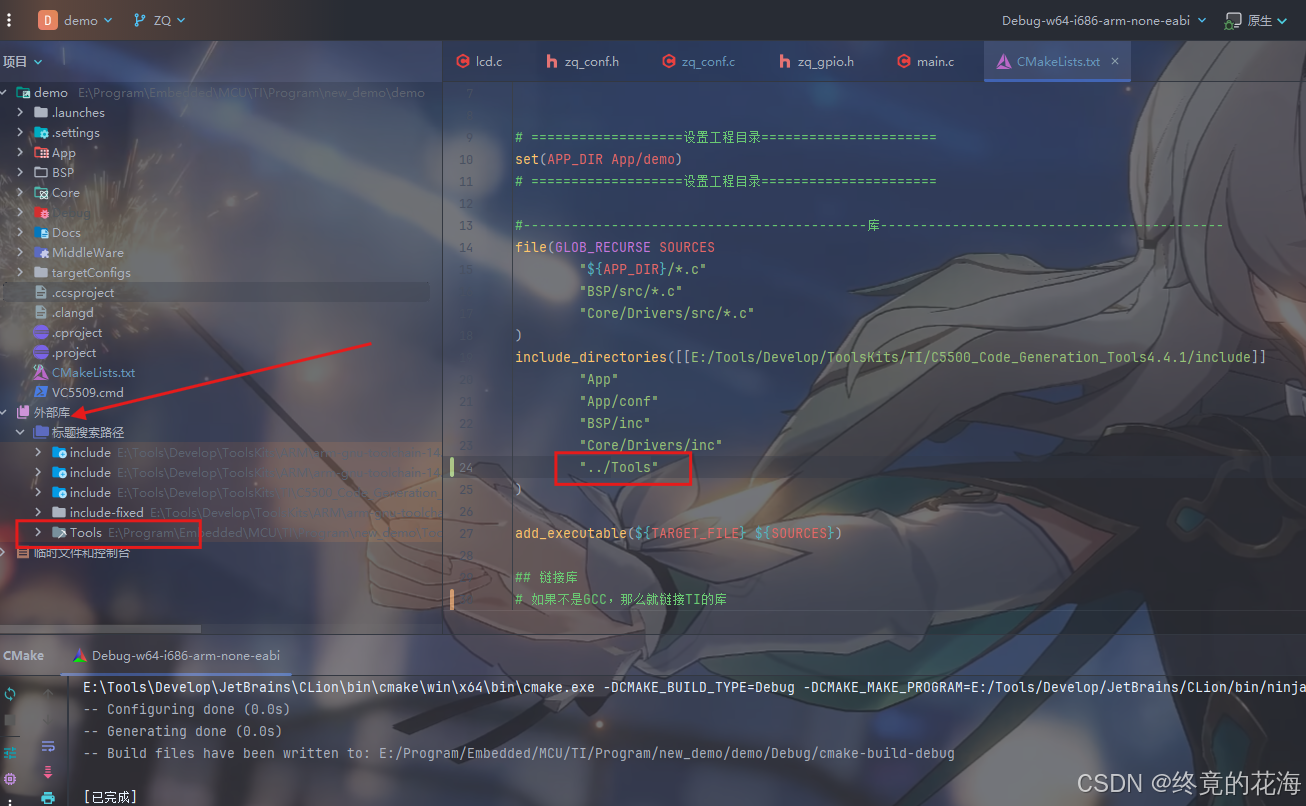Go to next output with down arrow
The width and height of the screenshot is (1306, 806).
click(47, 720)
